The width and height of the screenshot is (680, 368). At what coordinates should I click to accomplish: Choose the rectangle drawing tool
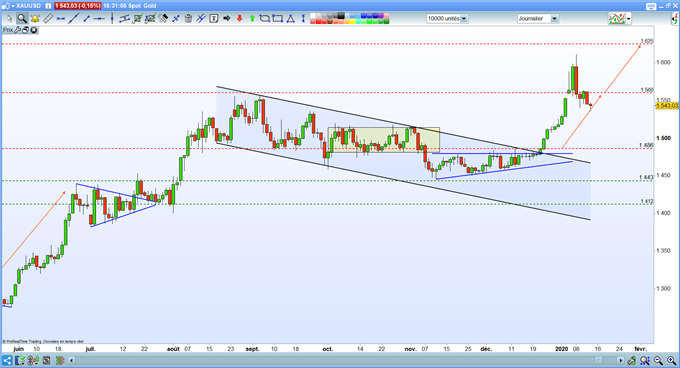[x=278, y=19]
